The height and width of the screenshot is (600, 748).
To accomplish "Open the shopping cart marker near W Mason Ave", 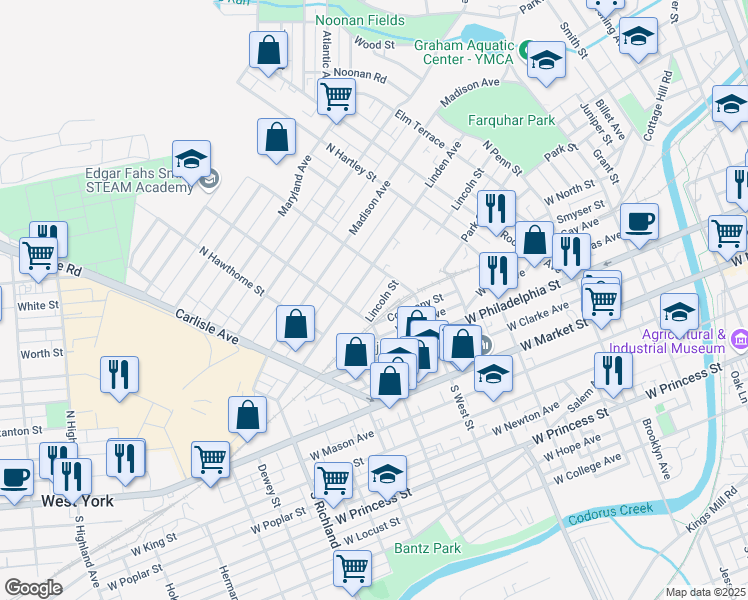I will pos(333,480).
